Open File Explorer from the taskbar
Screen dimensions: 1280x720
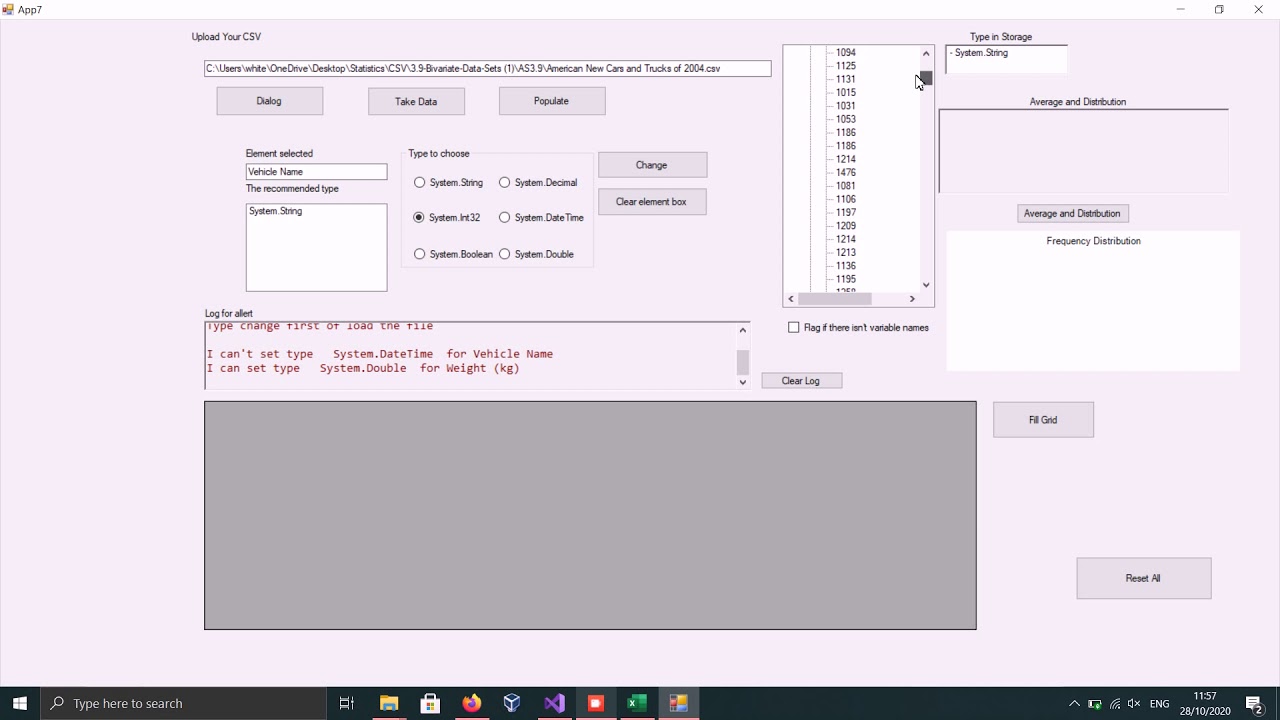389,703
